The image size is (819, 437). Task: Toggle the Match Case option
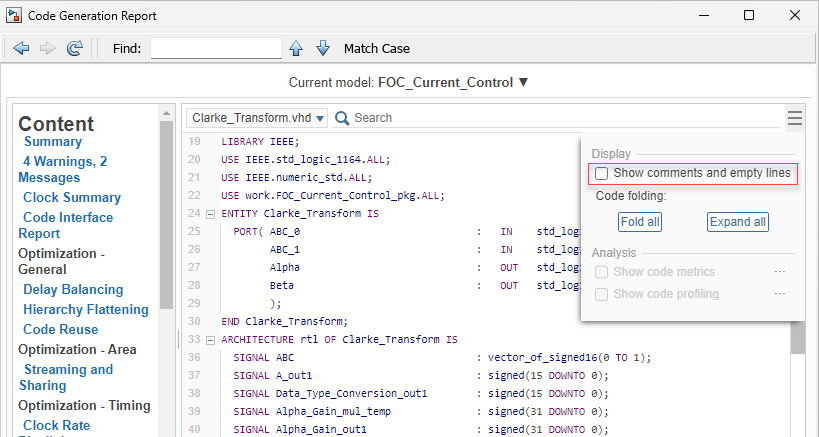click(376, 48)
